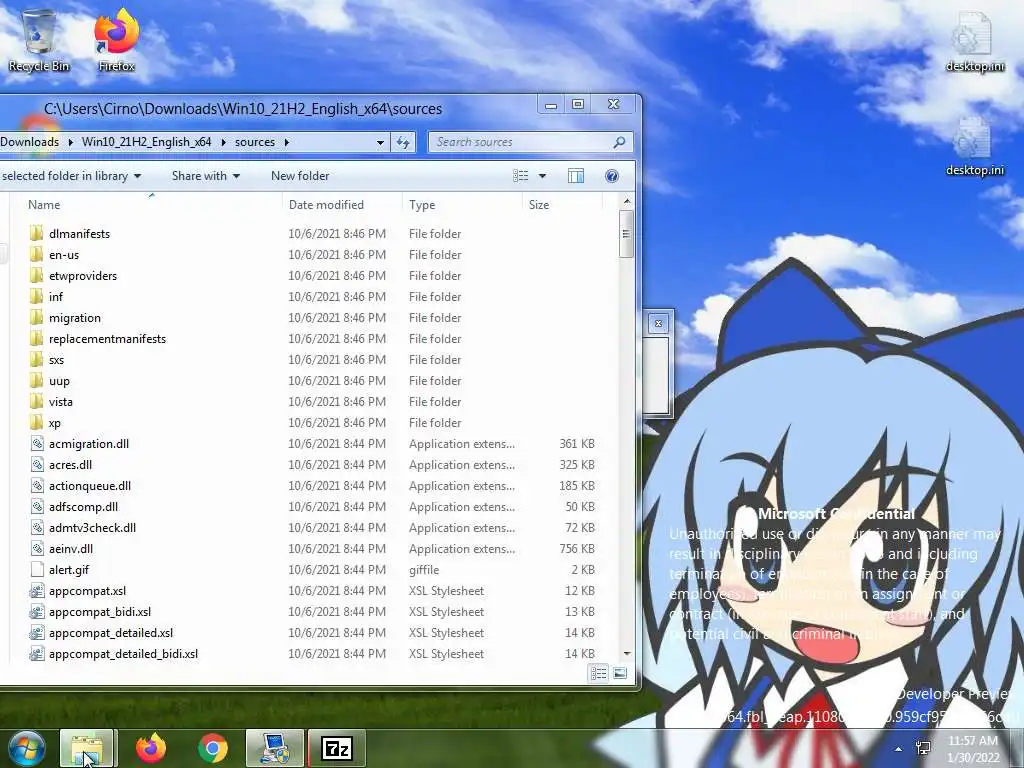1024x768 pixels.
Task: Open the Windows Start orb
Action: pos(26,748)
